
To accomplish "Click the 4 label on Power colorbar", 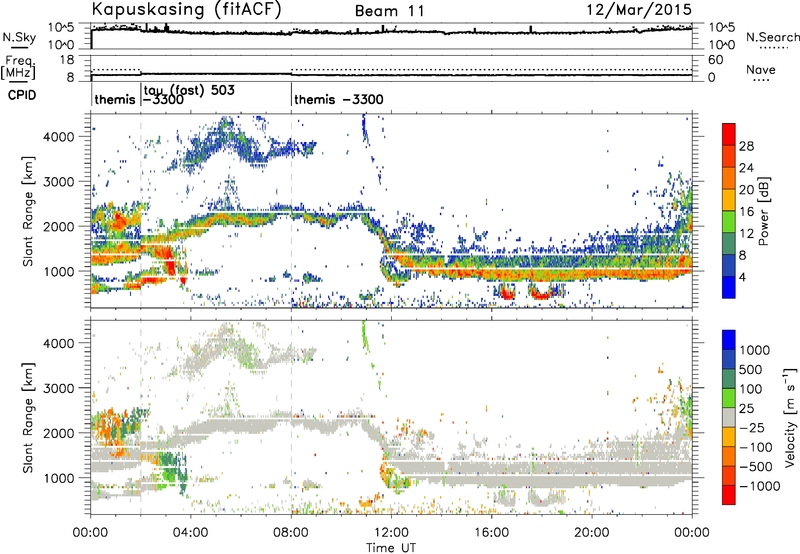I will point(742,277).
